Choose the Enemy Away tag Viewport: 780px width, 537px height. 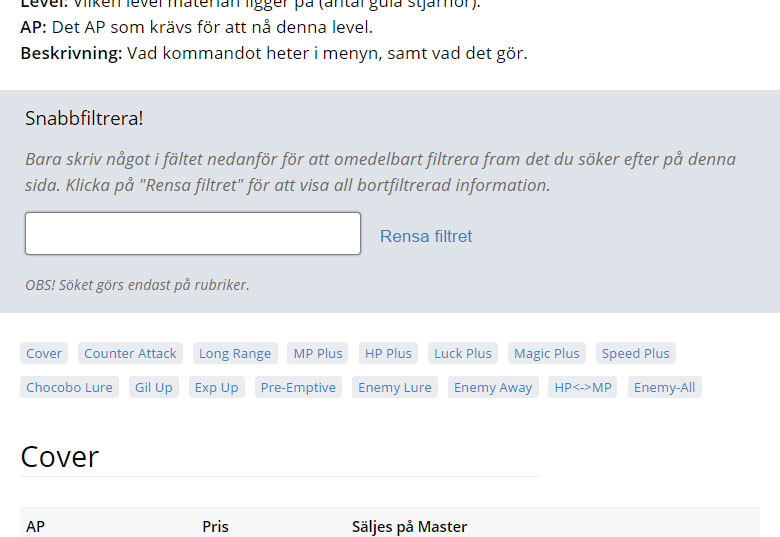click(493, 387)
